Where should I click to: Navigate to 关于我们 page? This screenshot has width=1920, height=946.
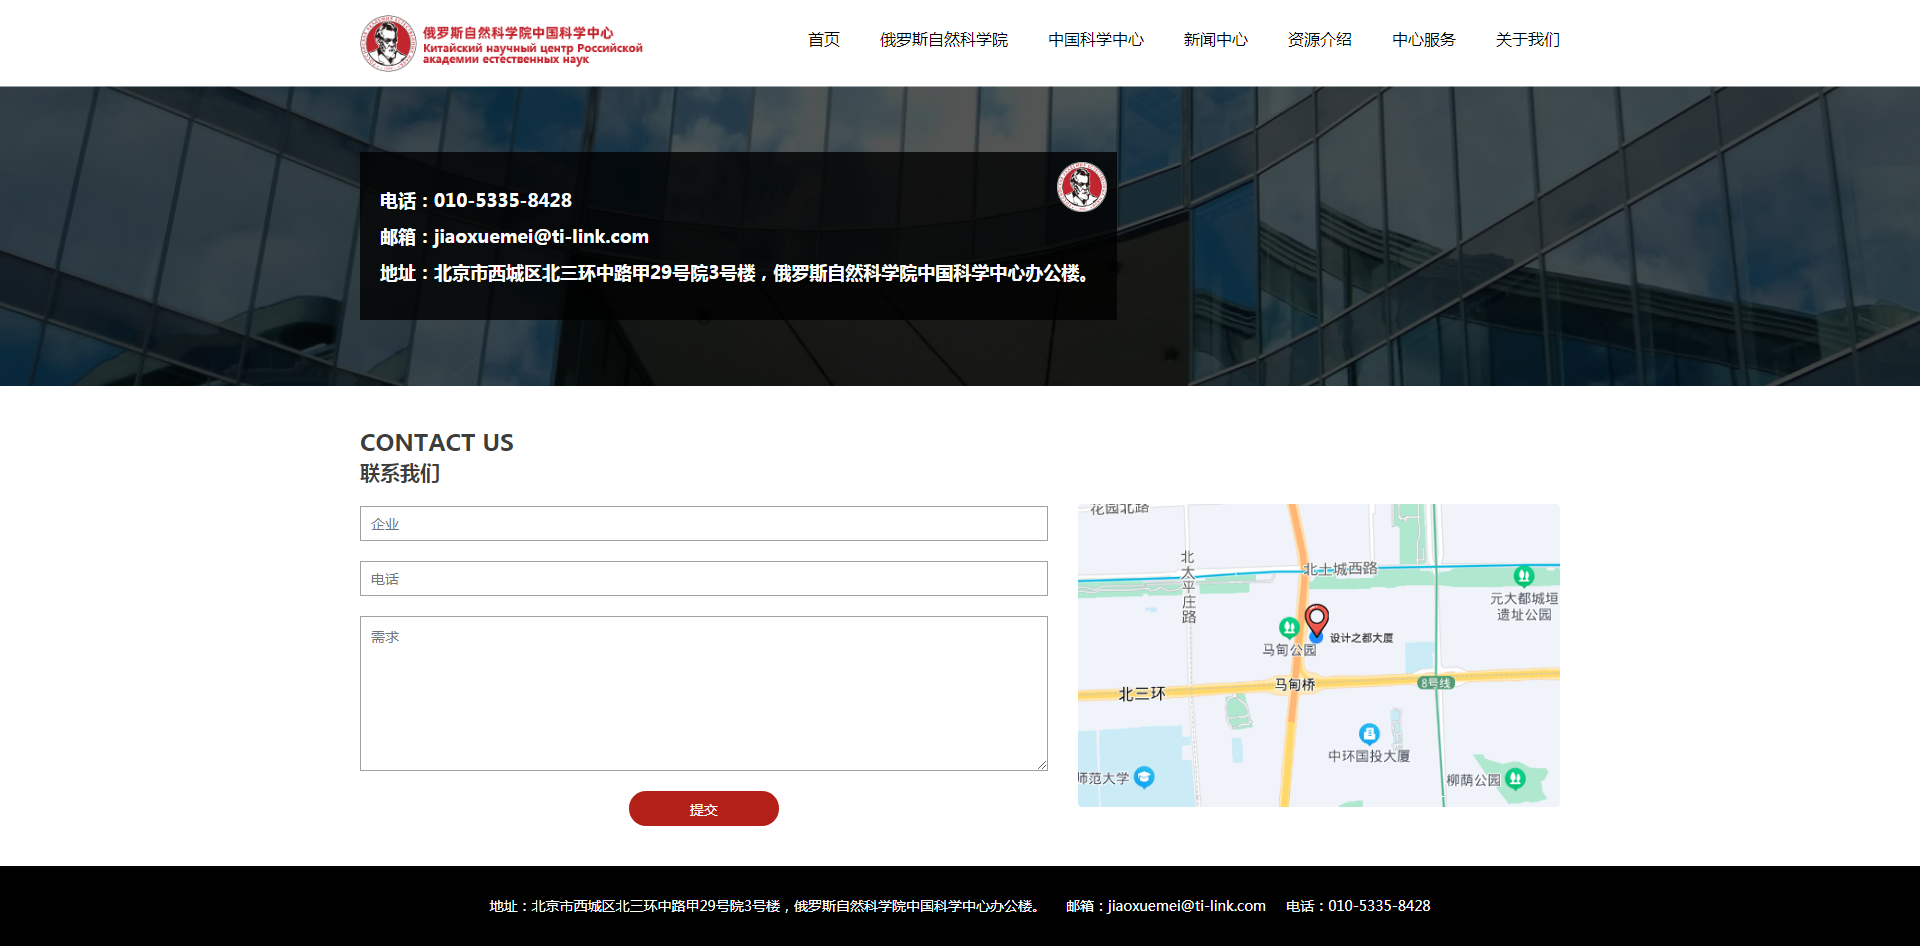[1527, 40]
